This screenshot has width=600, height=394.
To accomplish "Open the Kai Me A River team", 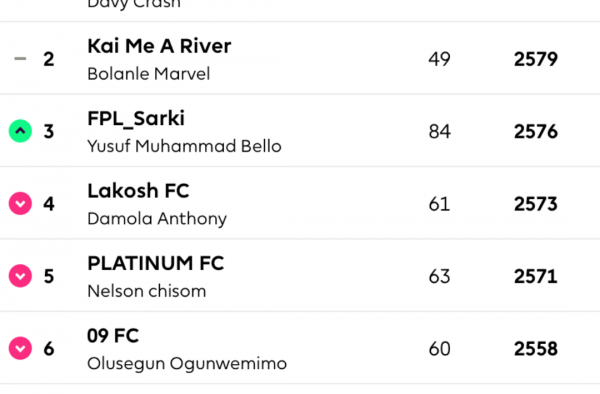I will (x=159, y=46).
